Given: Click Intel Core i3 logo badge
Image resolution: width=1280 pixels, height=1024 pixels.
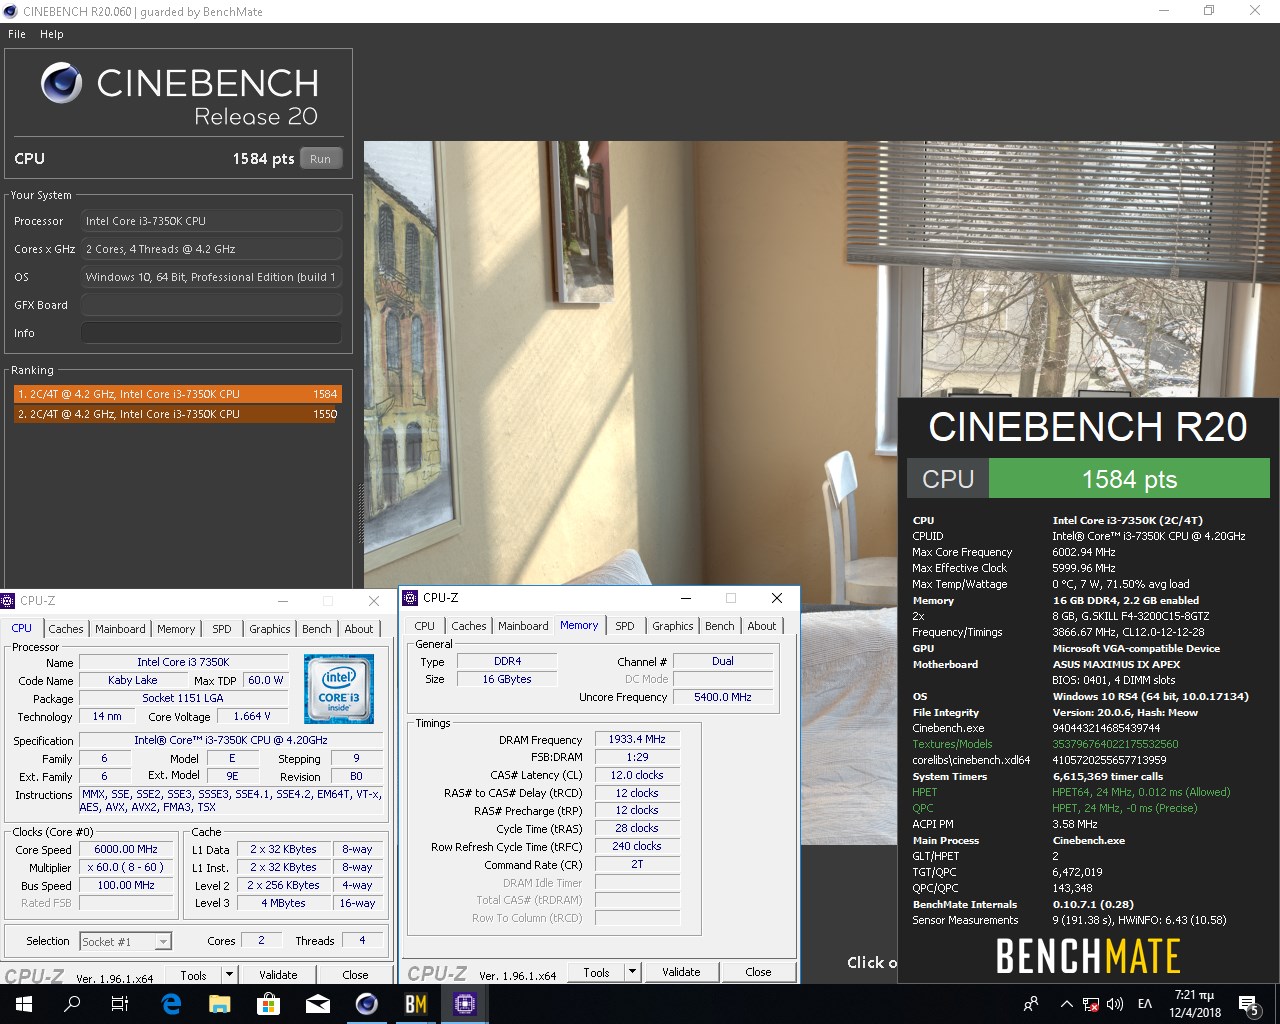Looking at the screenshot, I should pos(339,689).
